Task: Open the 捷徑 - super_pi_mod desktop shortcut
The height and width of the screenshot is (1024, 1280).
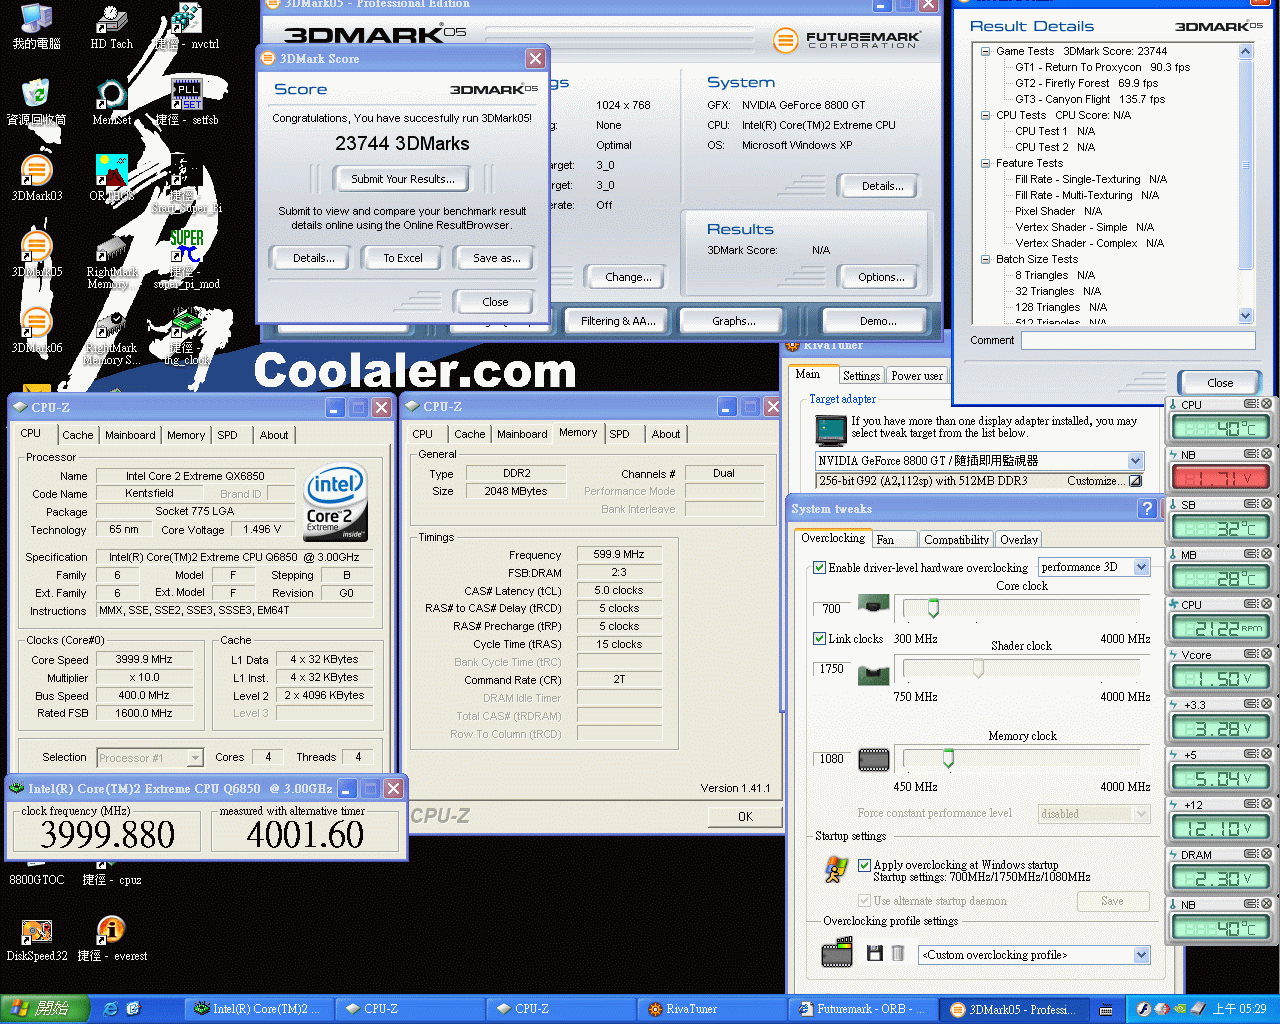Action: pyautogui.click(x=186, y=258)
